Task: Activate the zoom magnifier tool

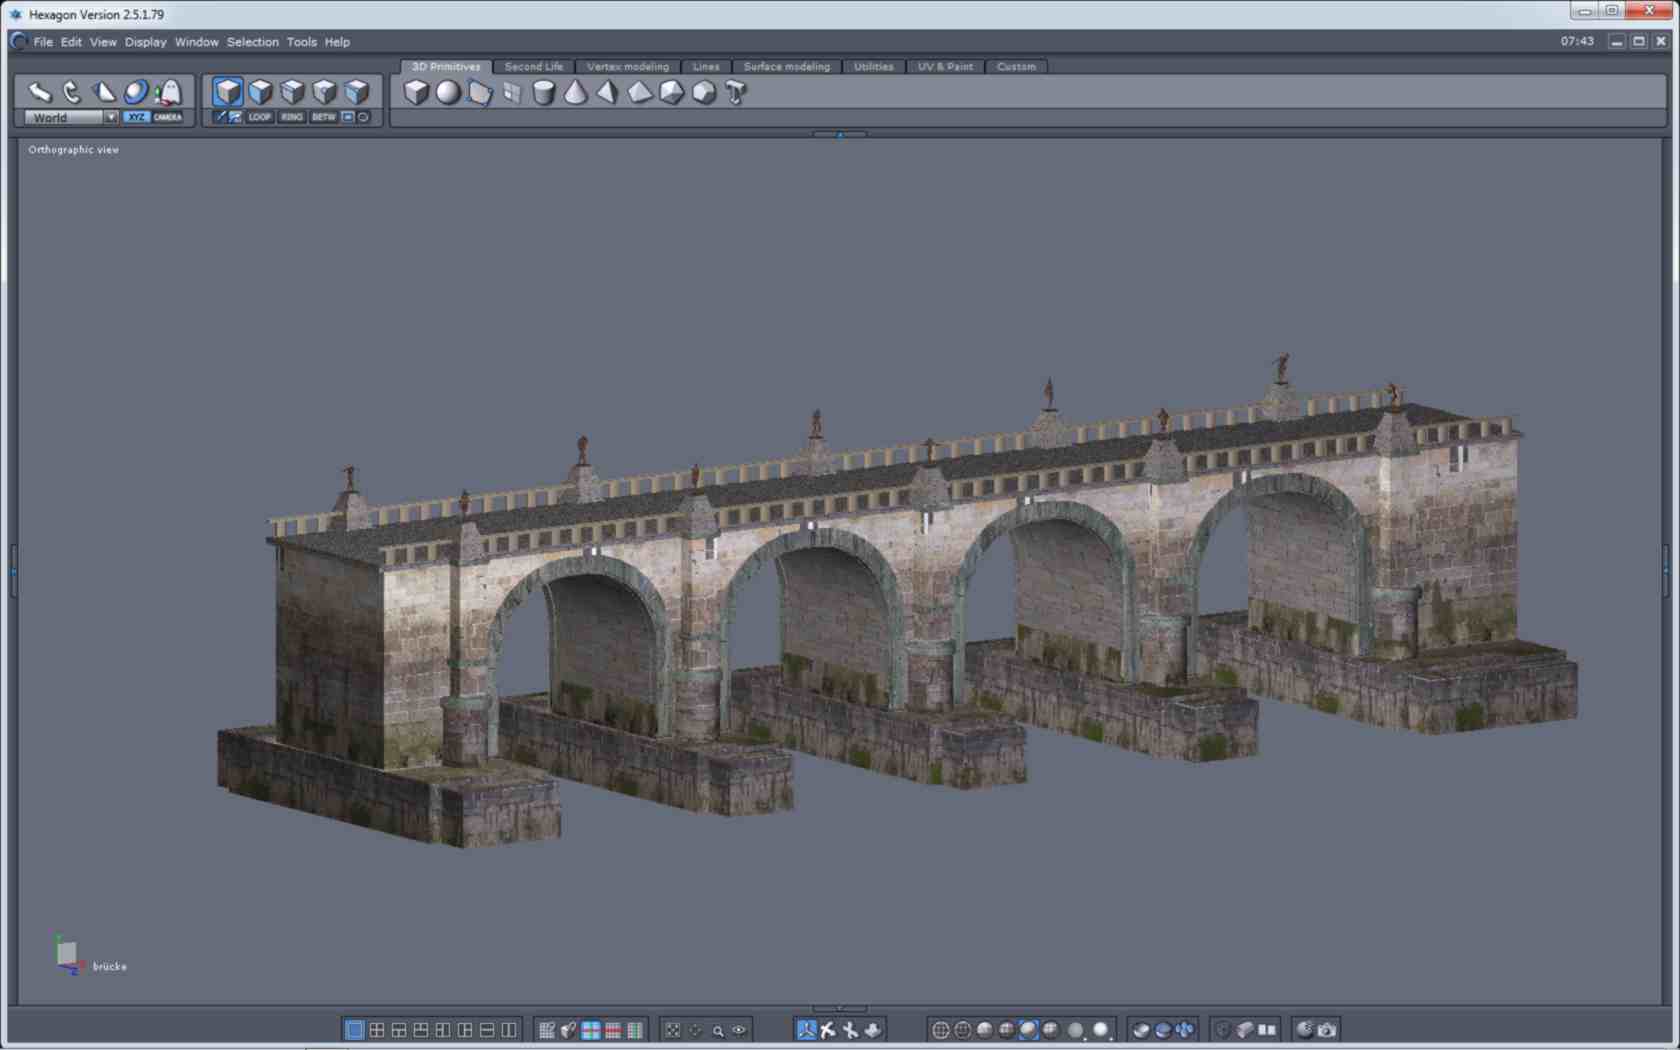Action: coord(717,1030)
